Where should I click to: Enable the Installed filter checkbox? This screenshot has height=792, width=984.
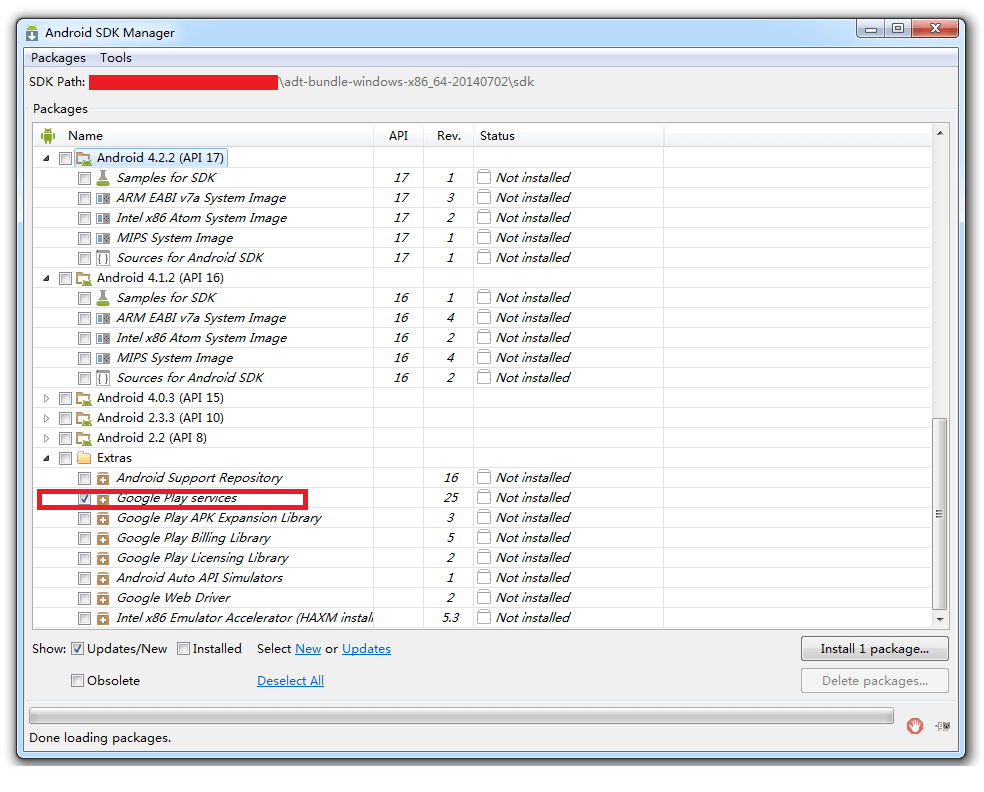(183, 648)
